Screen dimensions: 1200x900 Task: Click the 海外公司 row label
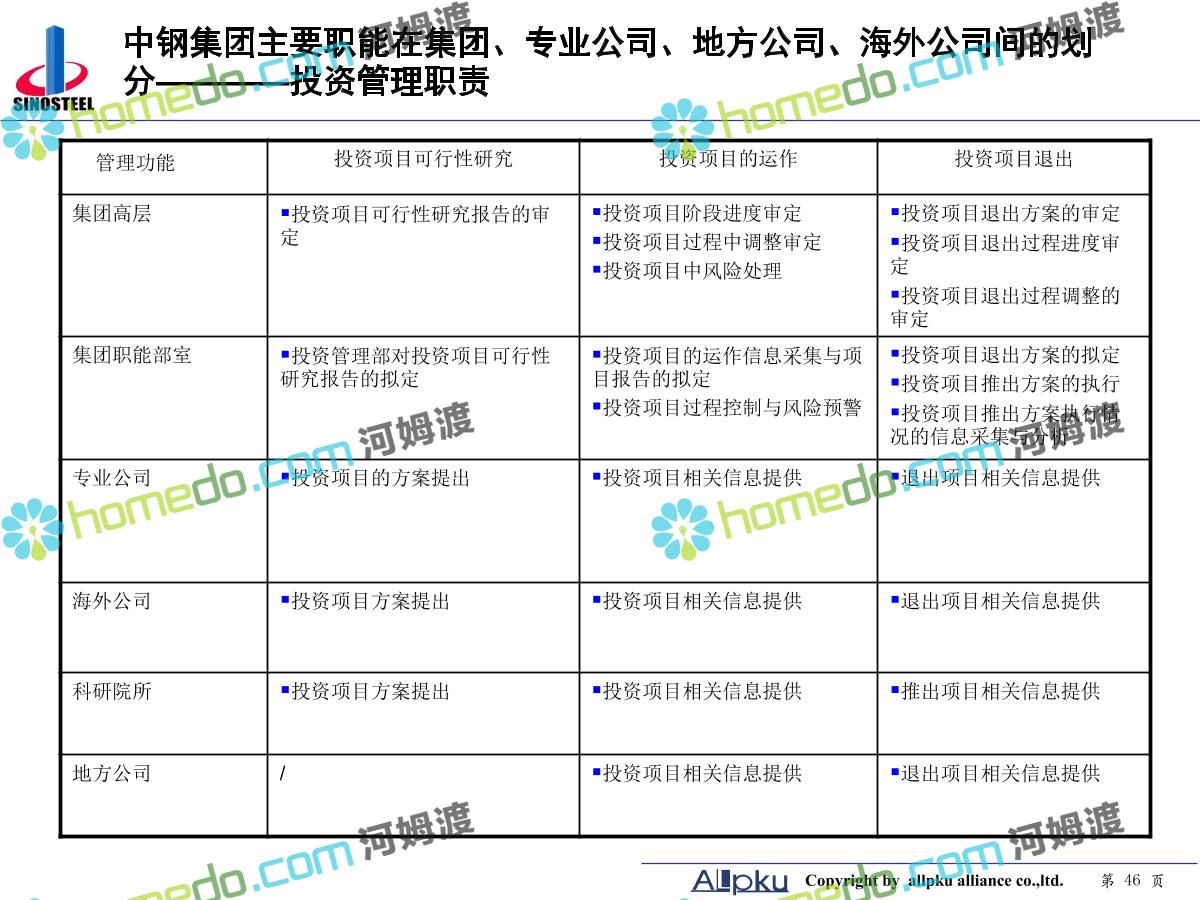(x=112, y=601)
